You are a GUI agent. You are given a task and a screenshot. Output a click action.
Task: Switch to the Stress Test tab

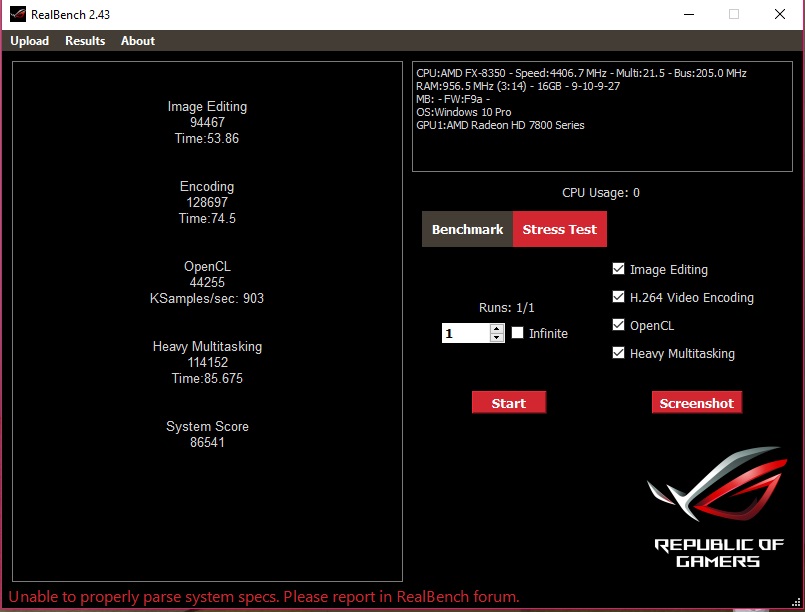click(559, 229)
